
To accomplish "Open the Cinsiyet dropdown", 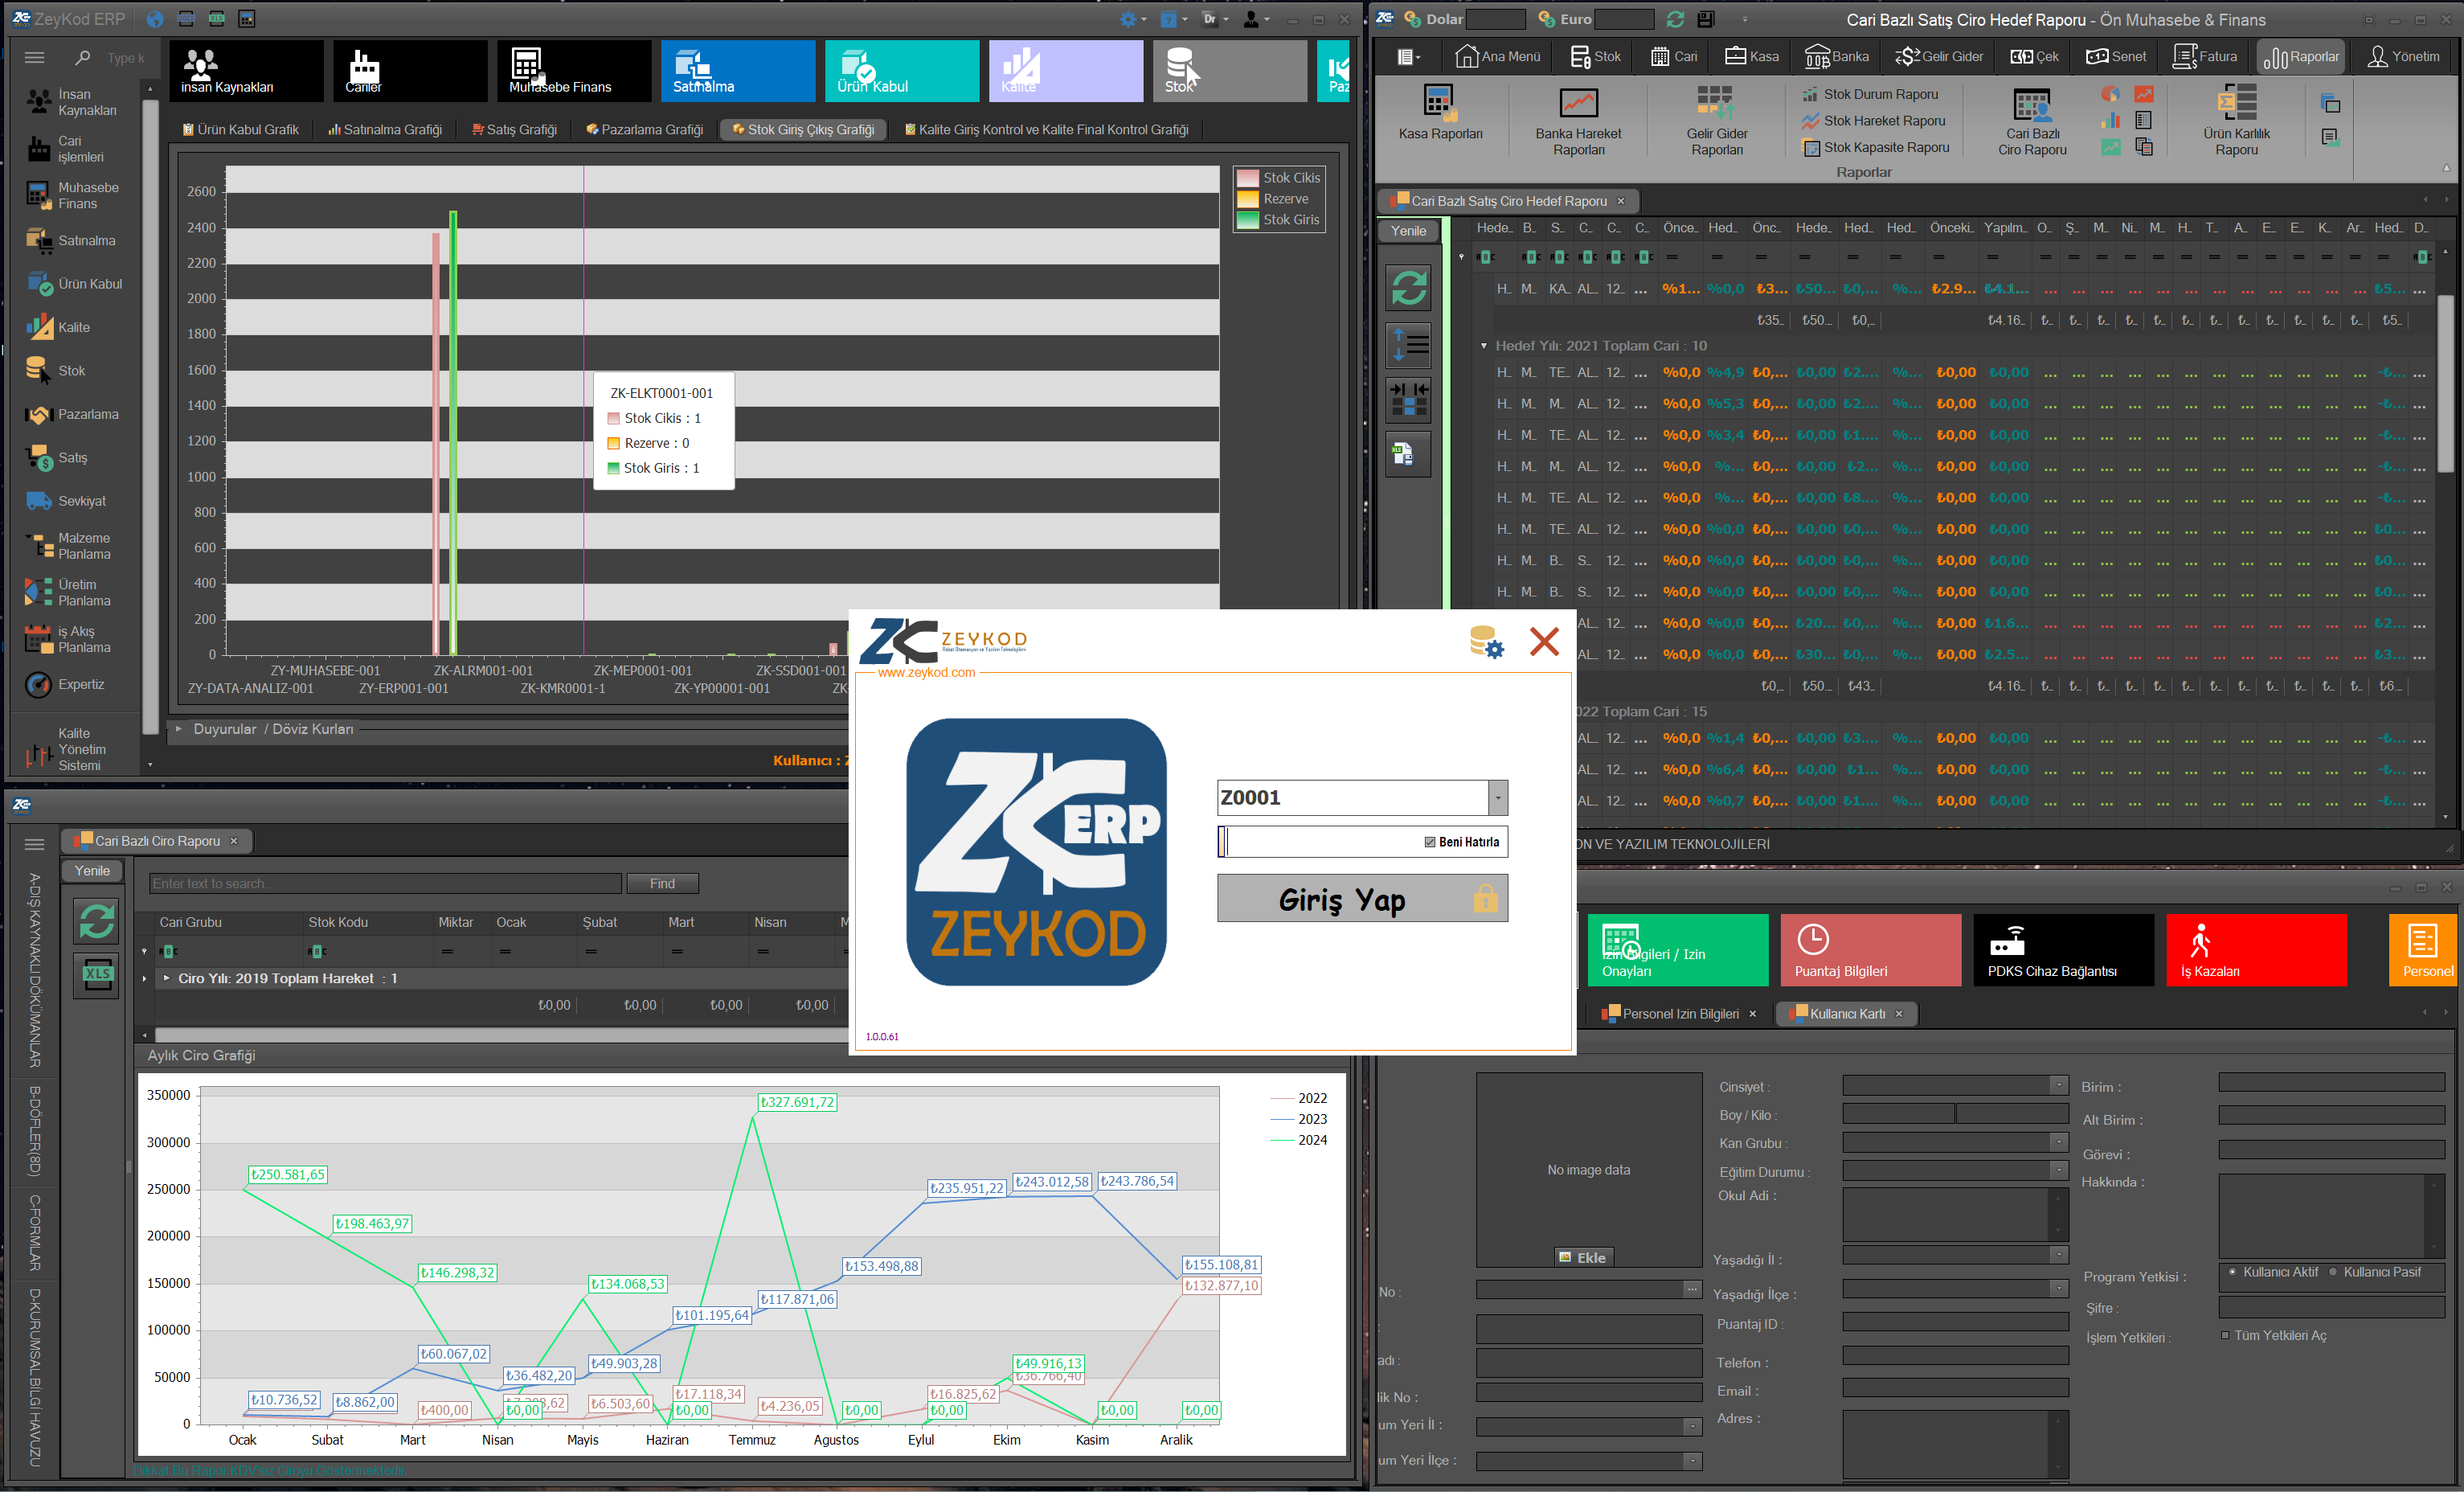I will point(2058,1086).
